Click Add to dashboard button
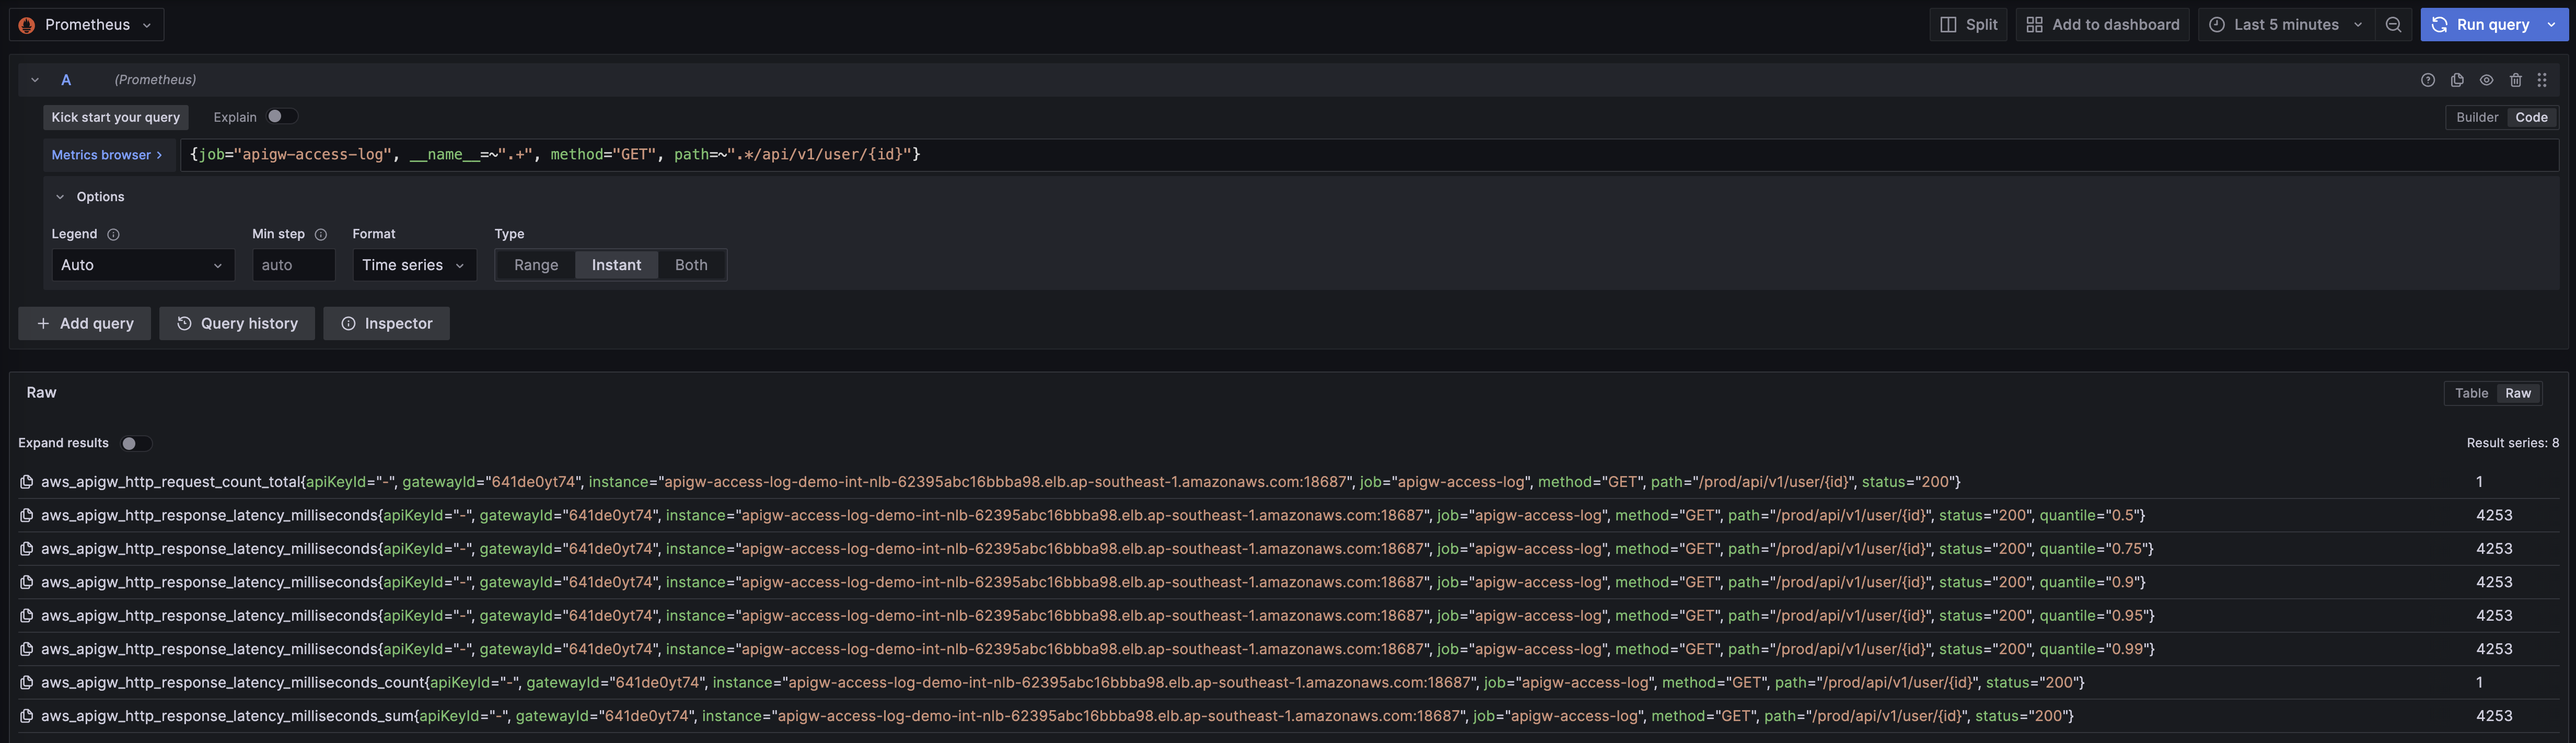 pos(2102,24)
